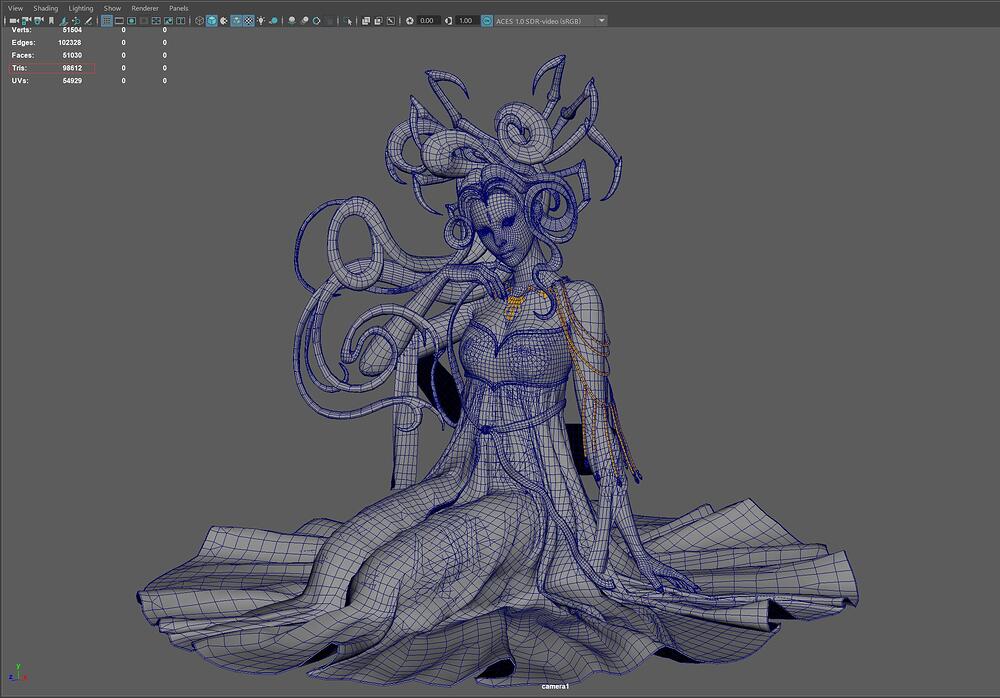Click the X-Ray Joints icon
Viewport: 1000px width, 698px height.
coord(391,20)
